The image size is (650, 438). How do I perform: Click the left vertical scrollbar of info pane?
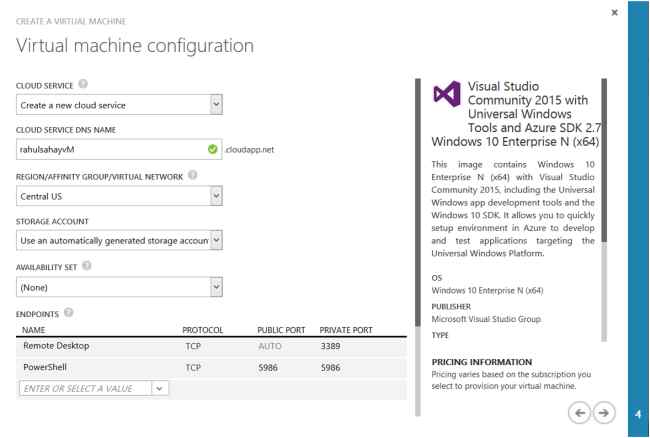pos(418,247)
